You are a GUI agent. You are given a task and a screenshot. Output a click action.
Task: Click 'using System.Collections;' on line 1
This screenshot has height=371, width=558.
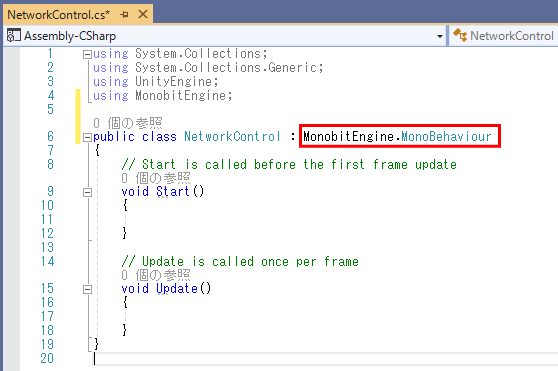point(180,54)
